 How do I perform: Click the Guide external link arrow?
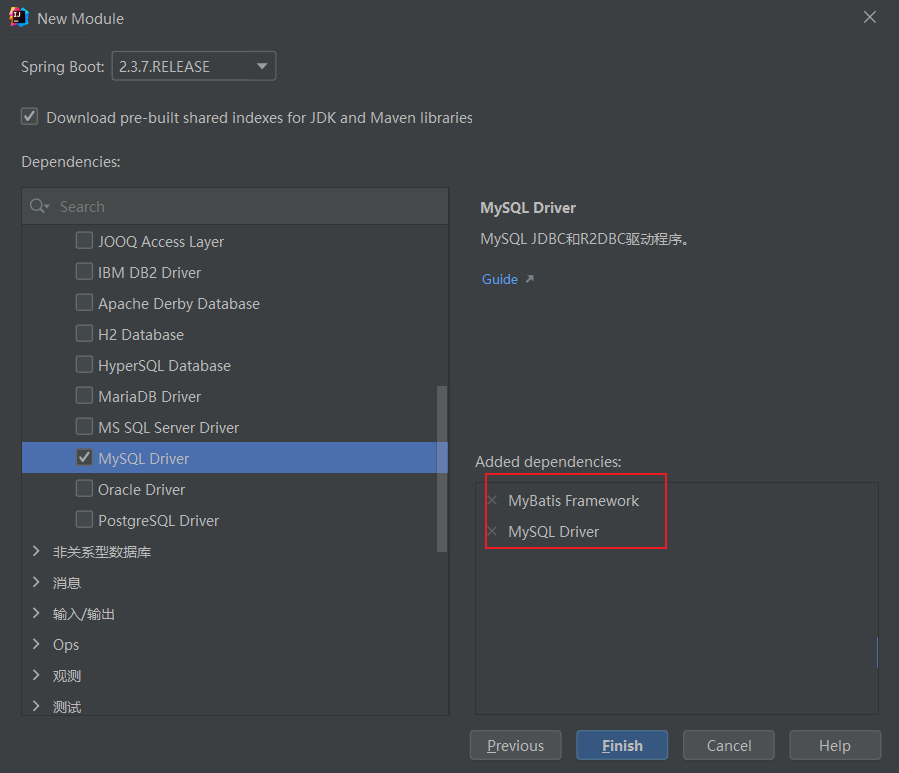[x=530, y=279]
